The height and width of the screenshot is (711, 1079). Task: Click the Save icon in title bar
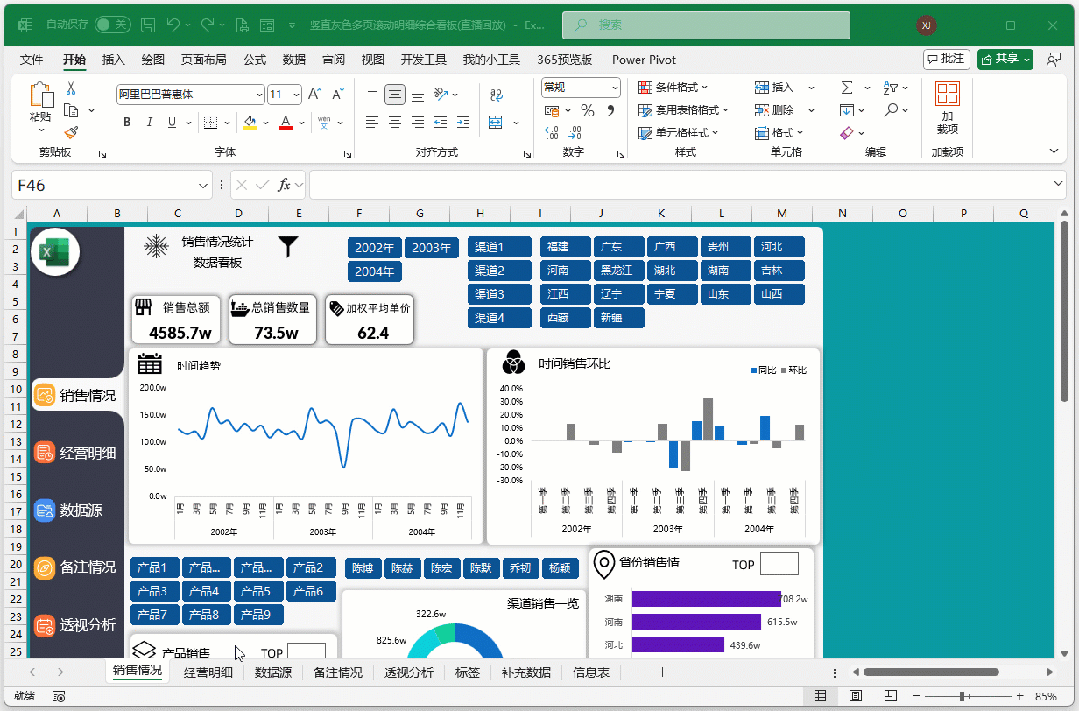coord(148,25)
